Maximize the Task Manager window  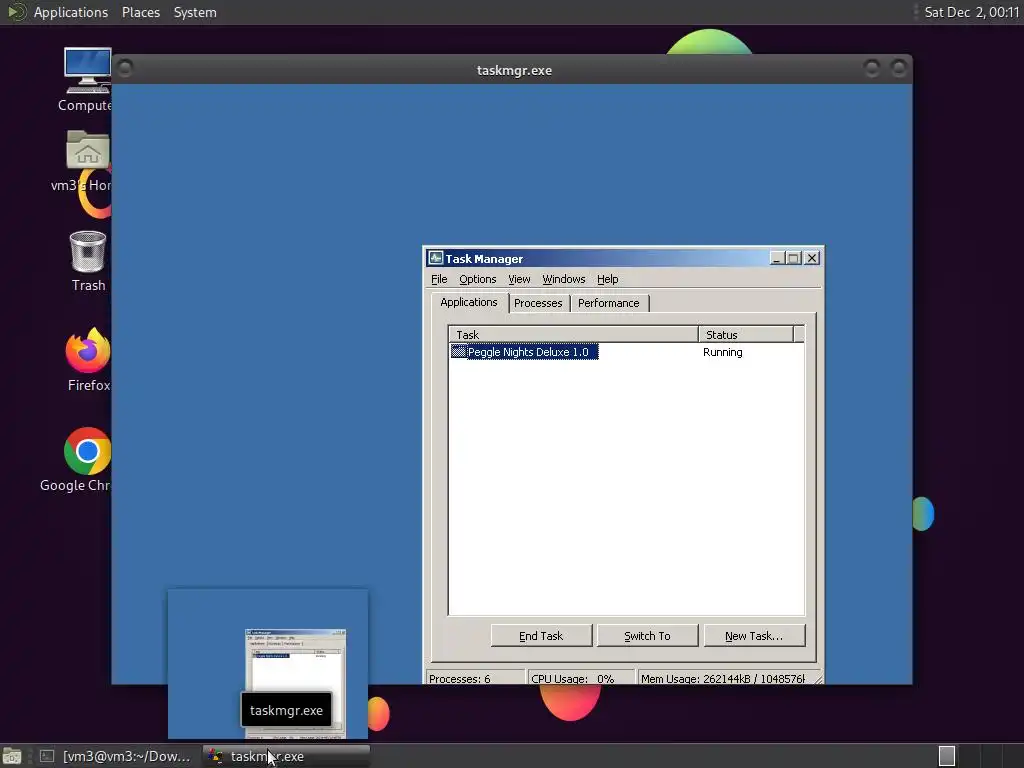point(793,258)
